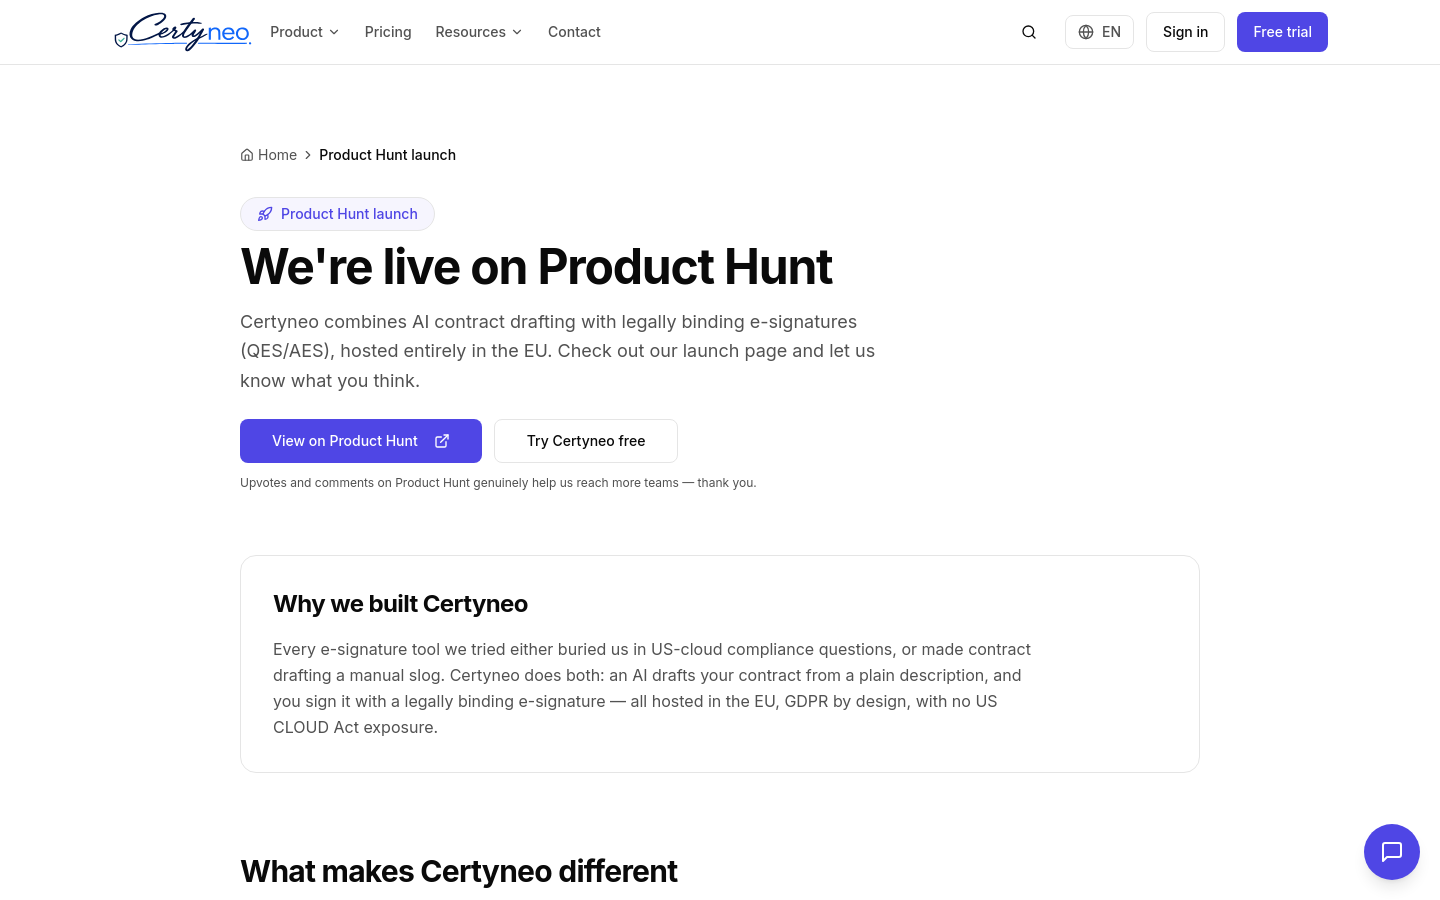
Task: Click the Sign in button
Action: tap(1185, 32)
